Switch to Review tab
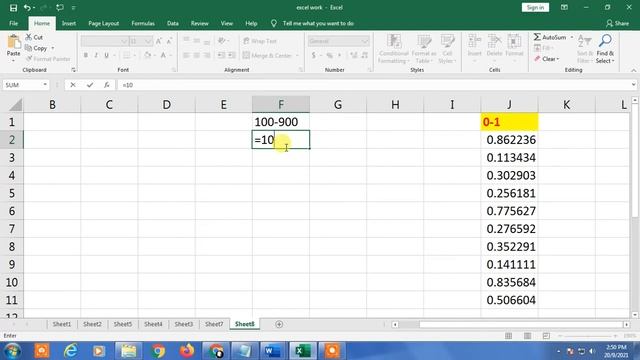 coord(200,24)
